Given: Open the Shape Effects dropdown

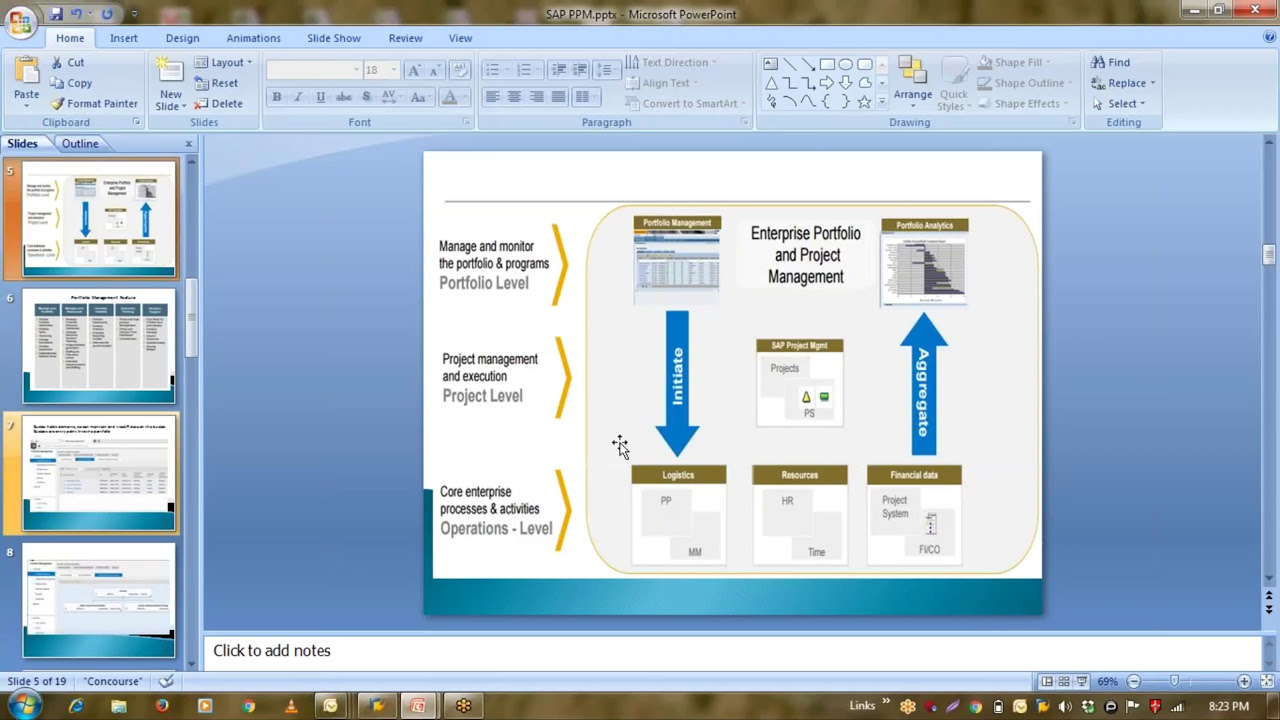Looking at the screenshot, I should [1022, 103].
